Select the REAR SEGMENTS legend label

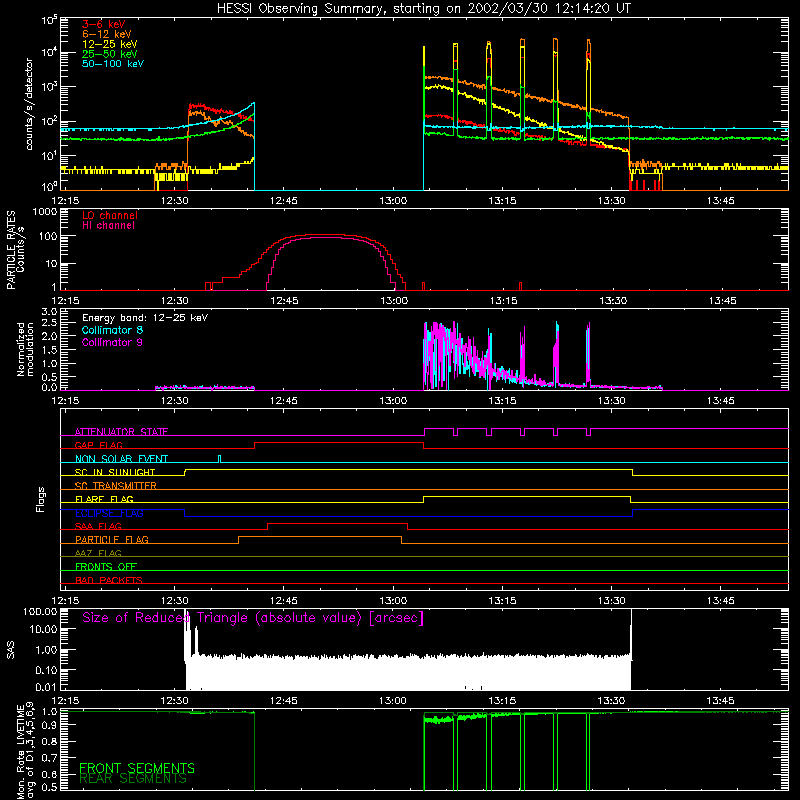tap(133, 779)
